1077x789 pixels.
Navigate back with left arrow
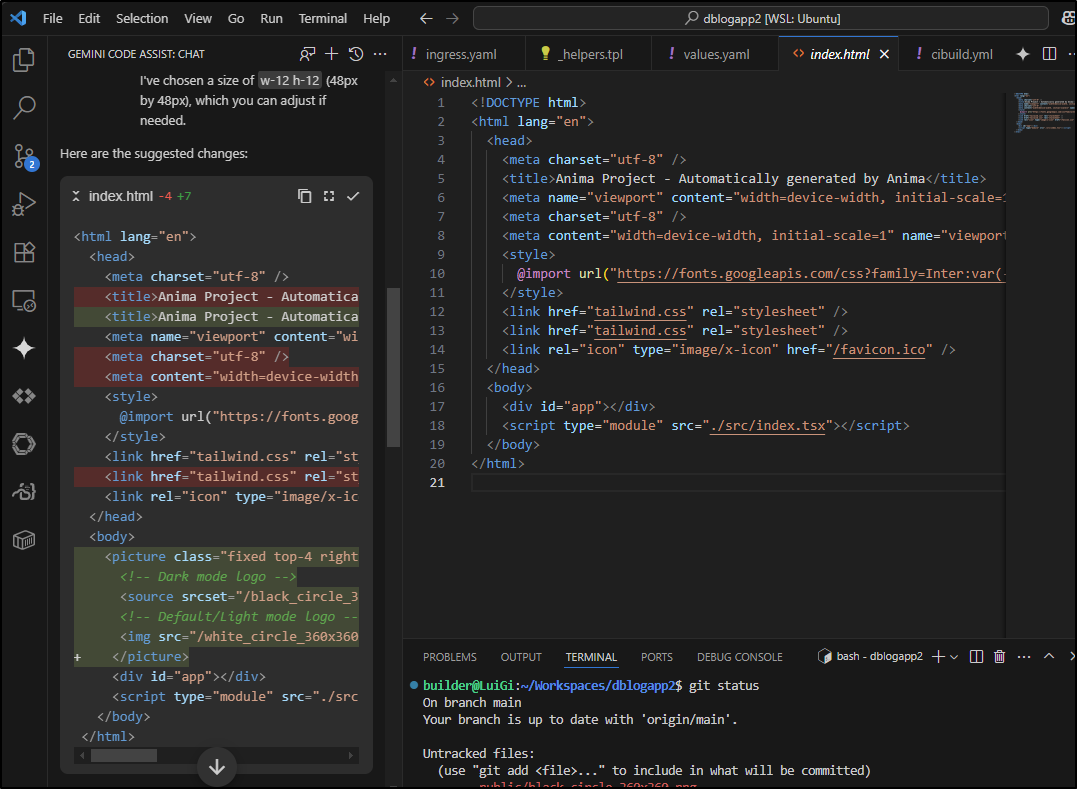pos(426,19)
